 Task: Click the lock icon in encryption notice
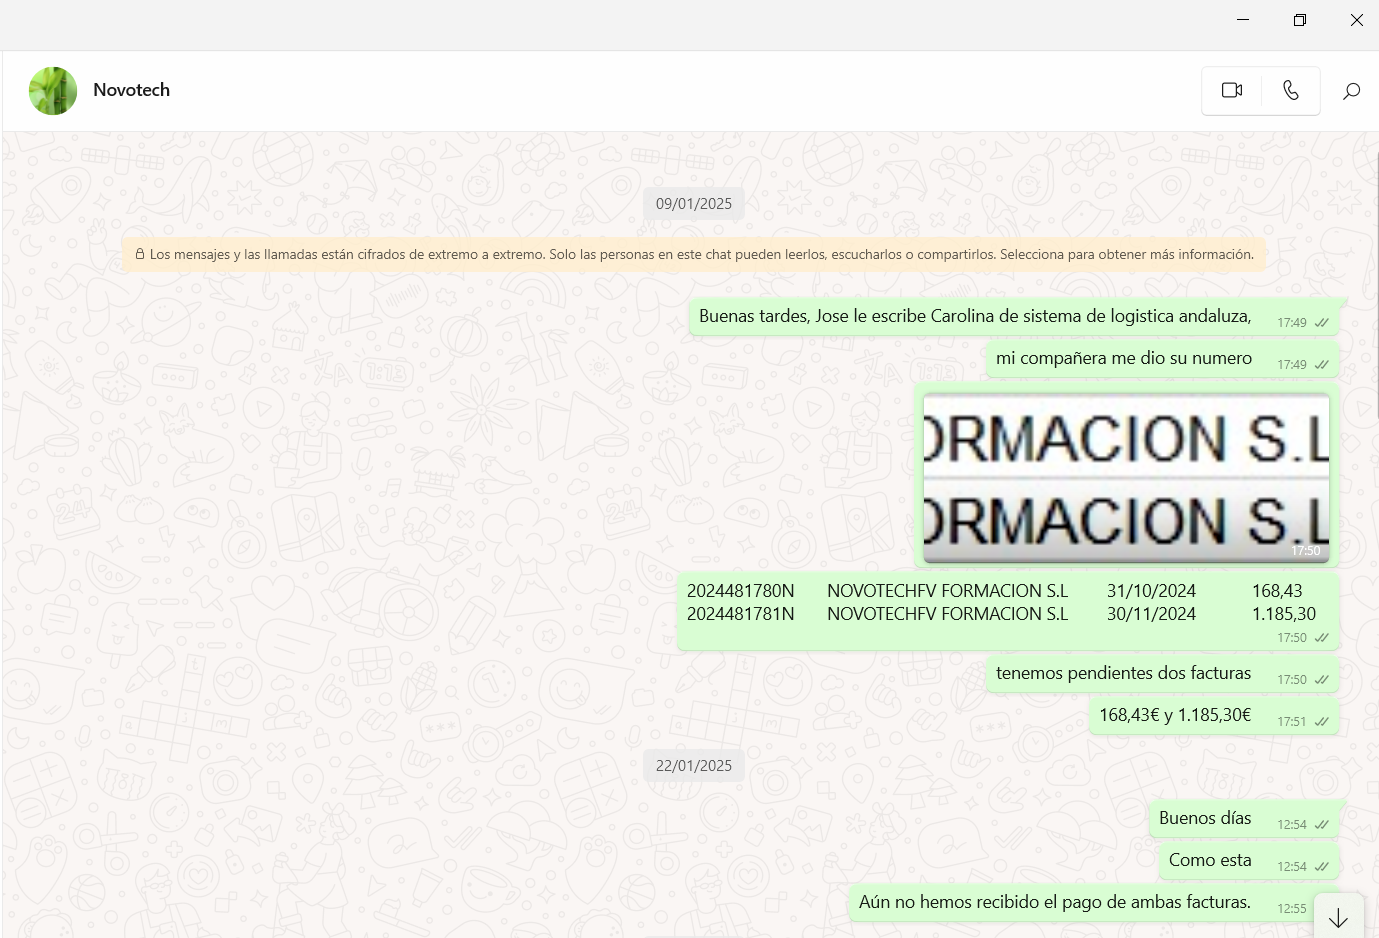tap(140, 254)
